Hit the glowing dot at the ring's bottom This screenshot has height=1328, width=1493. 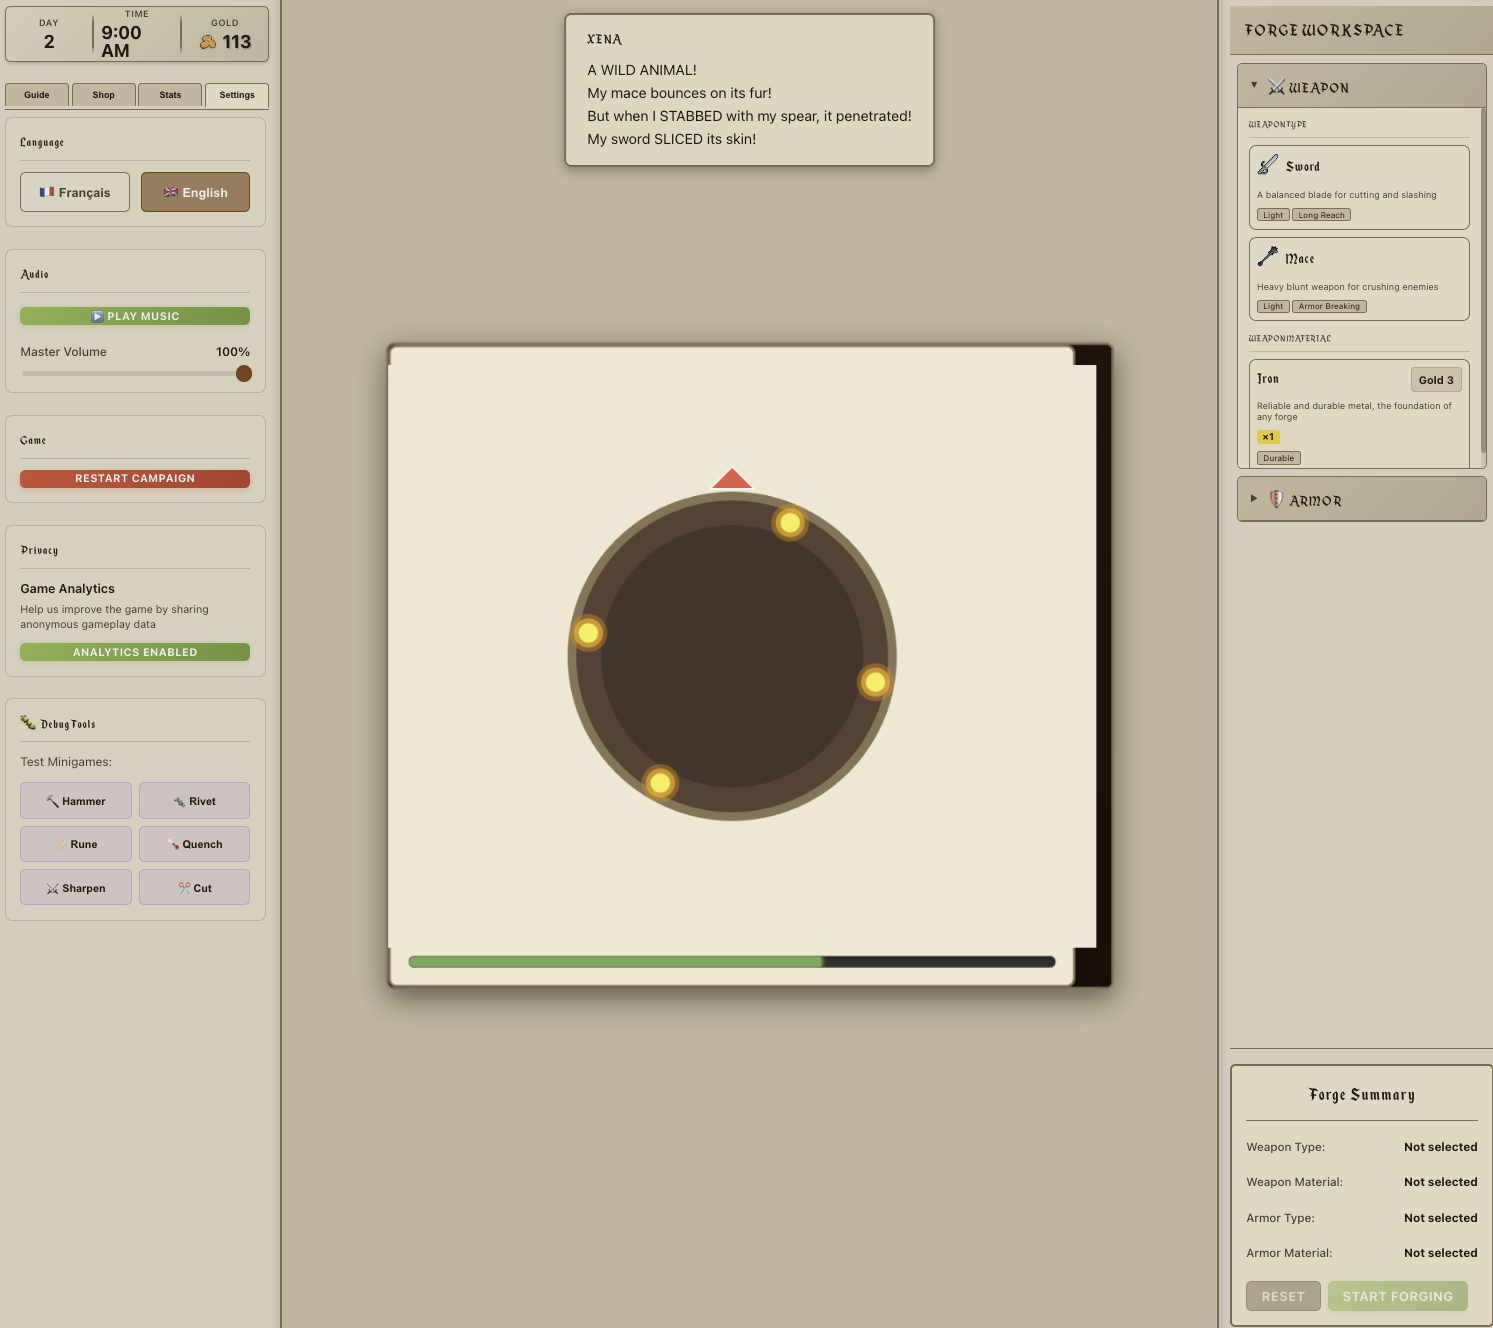tap(660, 783)
